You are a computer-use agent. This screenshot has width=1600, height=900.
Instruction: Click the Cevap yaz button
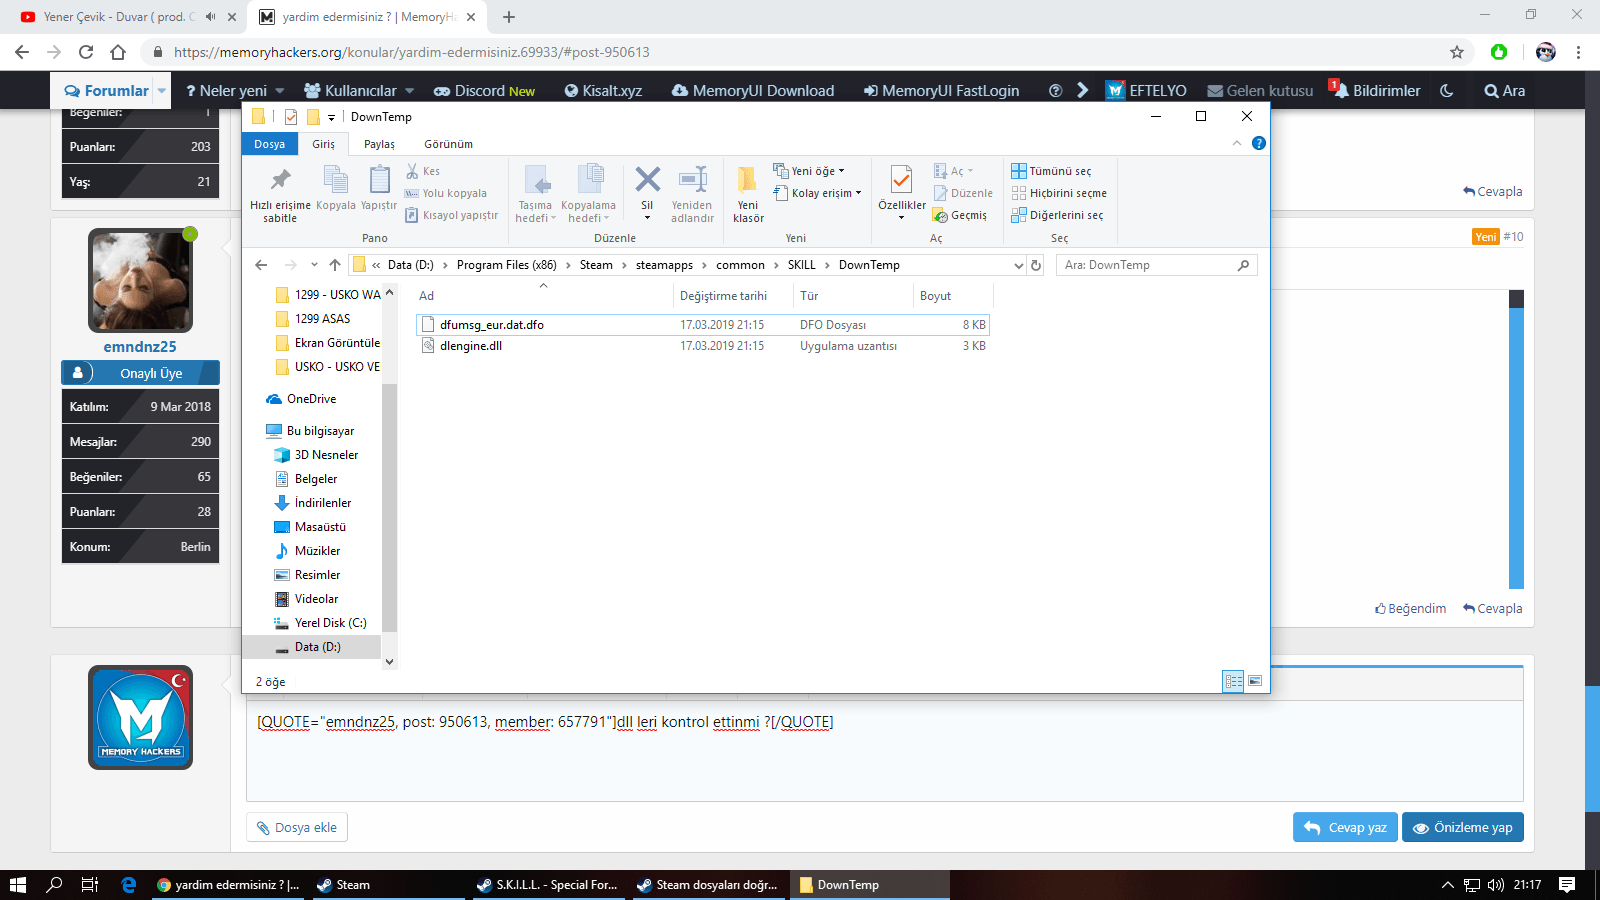tap(1345, 827)
